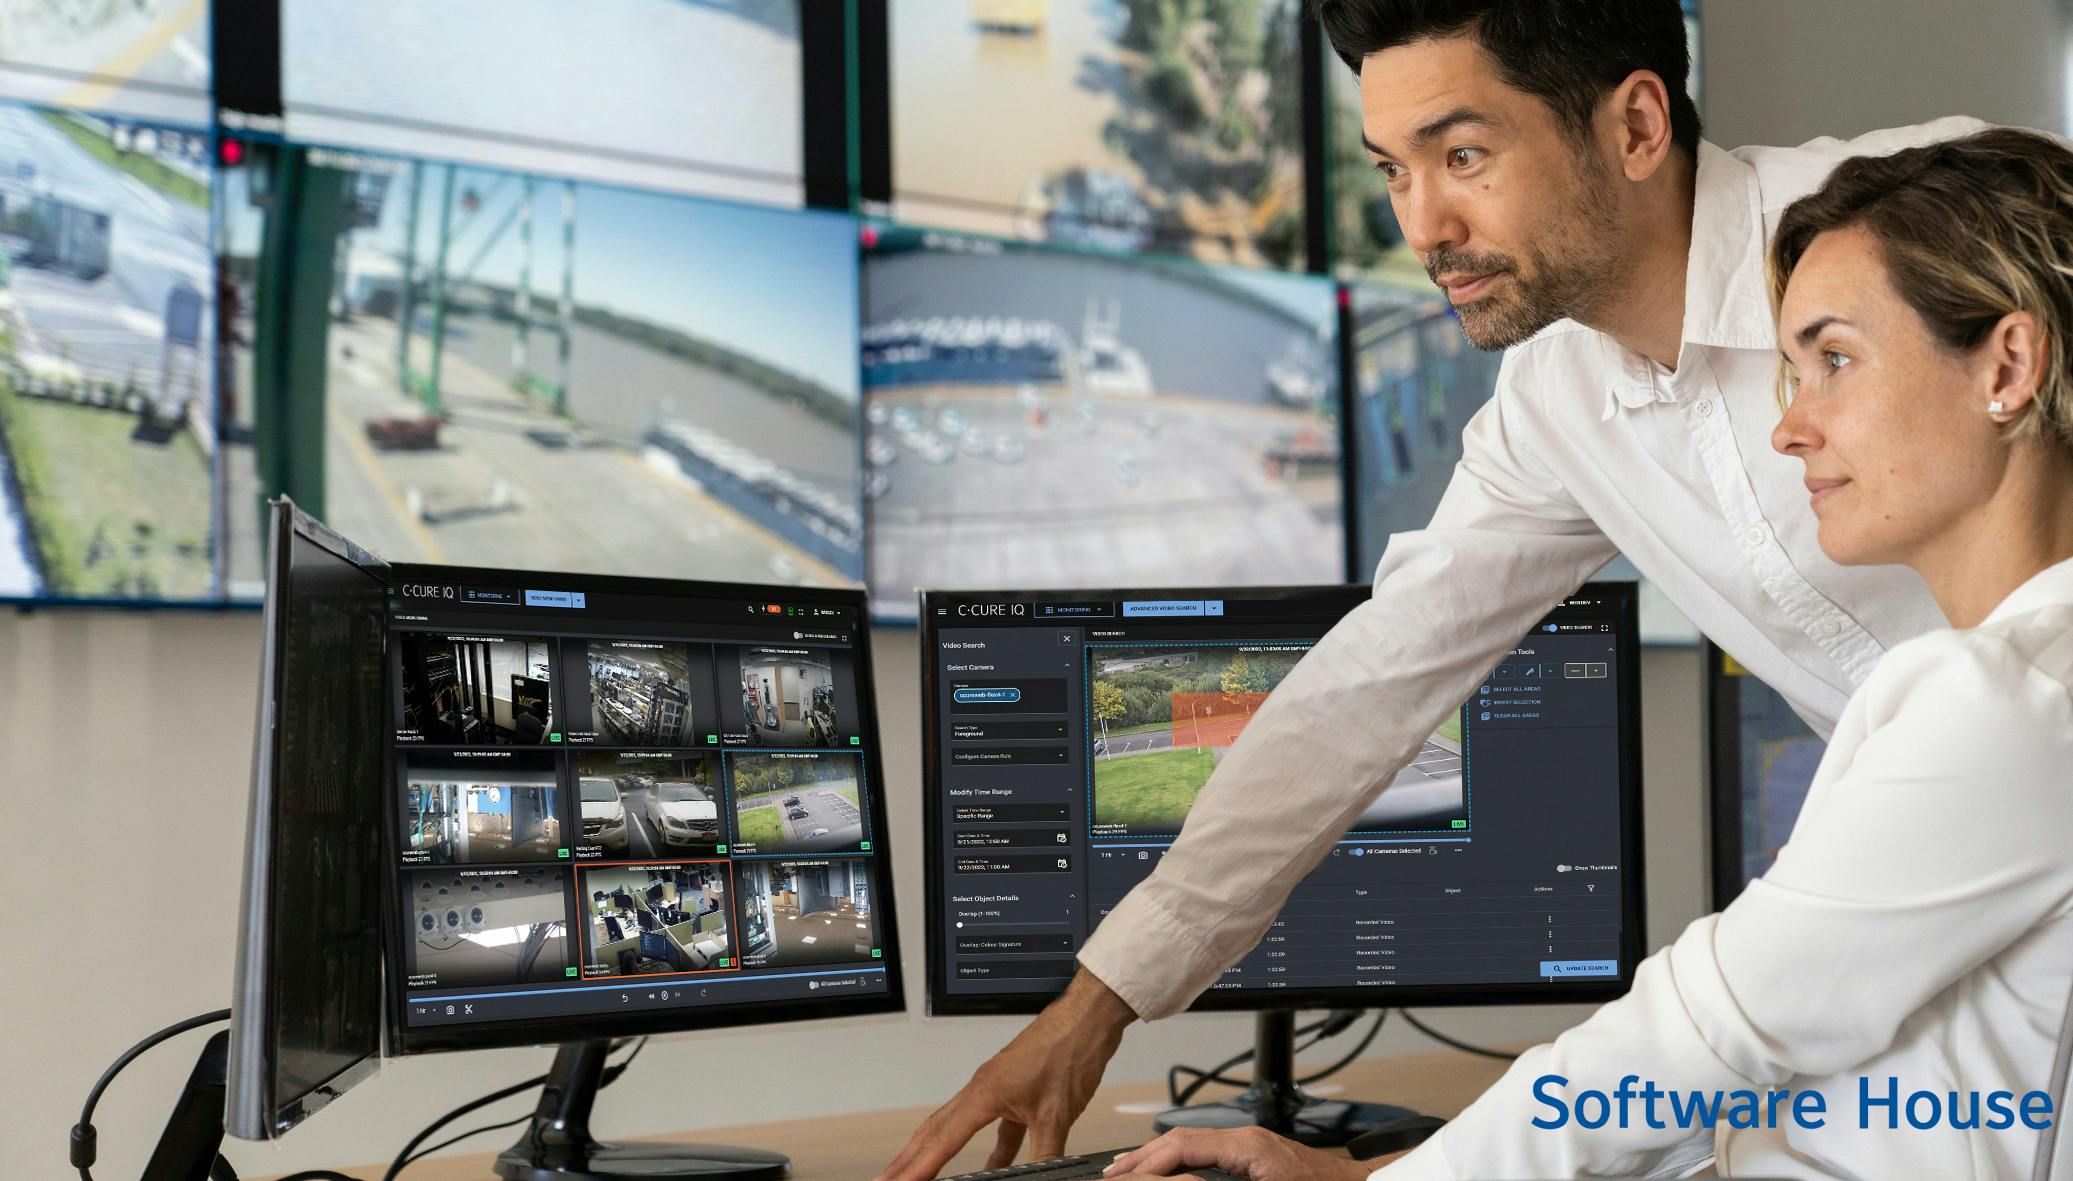Click the Advanced Video Search tab
Screen dimensions: 2073x1181
point(1163,608)
